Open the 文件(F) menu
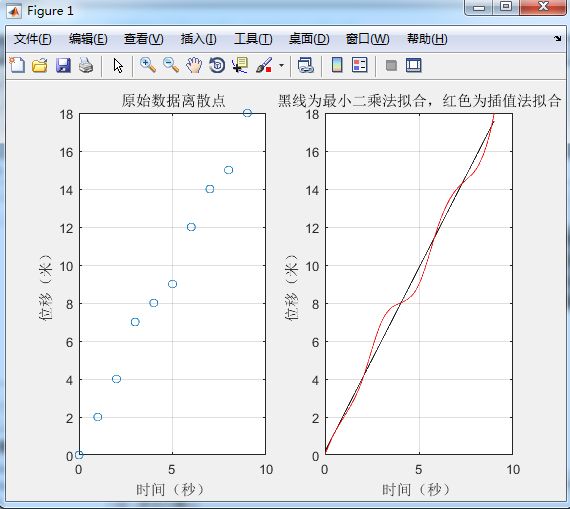 point(33,39)
